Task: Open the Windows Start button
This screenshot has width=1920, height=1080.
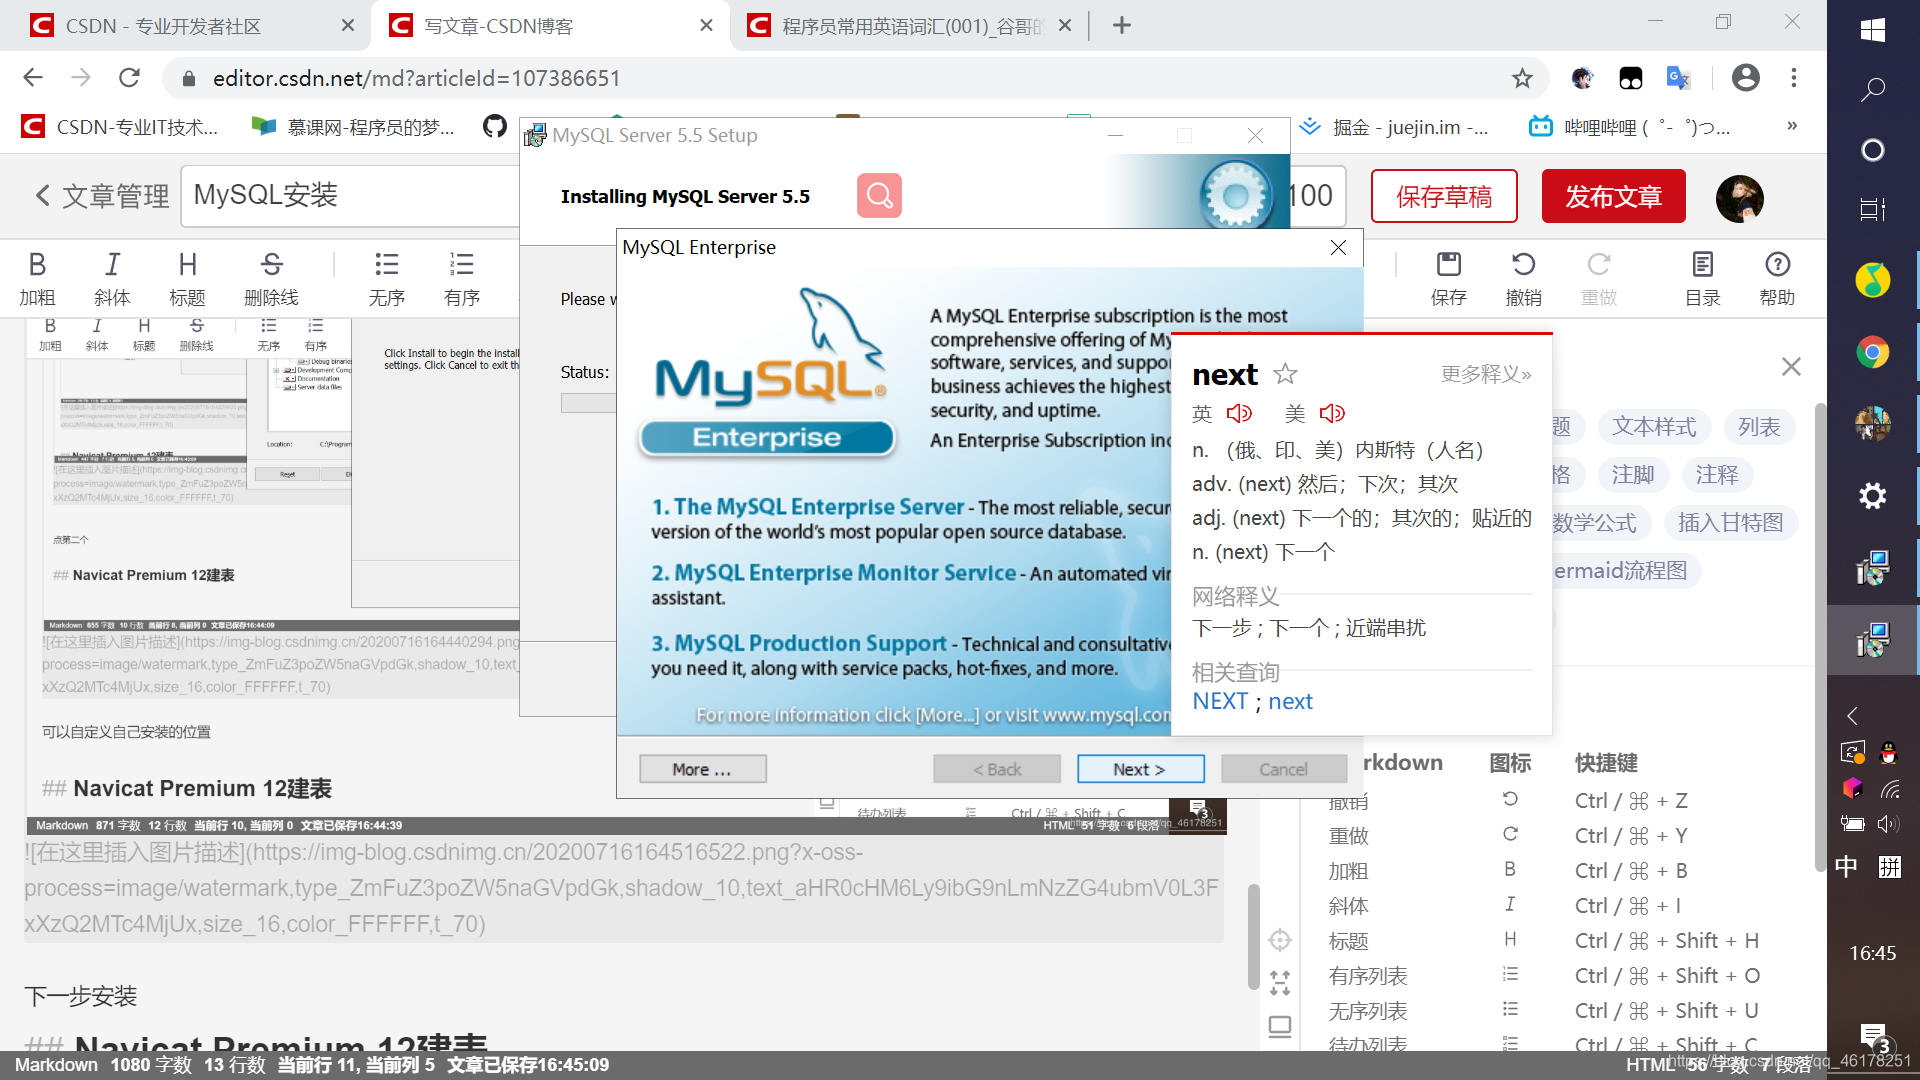Action: 1873,30
